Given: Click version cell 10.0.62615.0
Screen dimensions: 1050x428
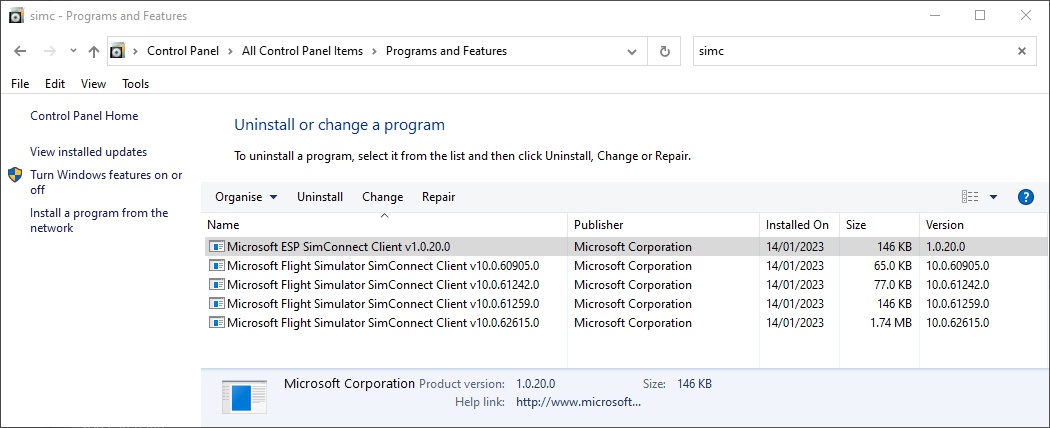Looking at the screenshot, I should [958, 323].
